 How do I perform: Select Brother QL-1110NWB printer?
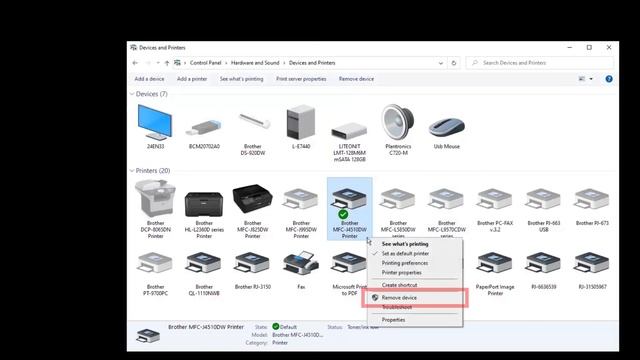[204, 273]
